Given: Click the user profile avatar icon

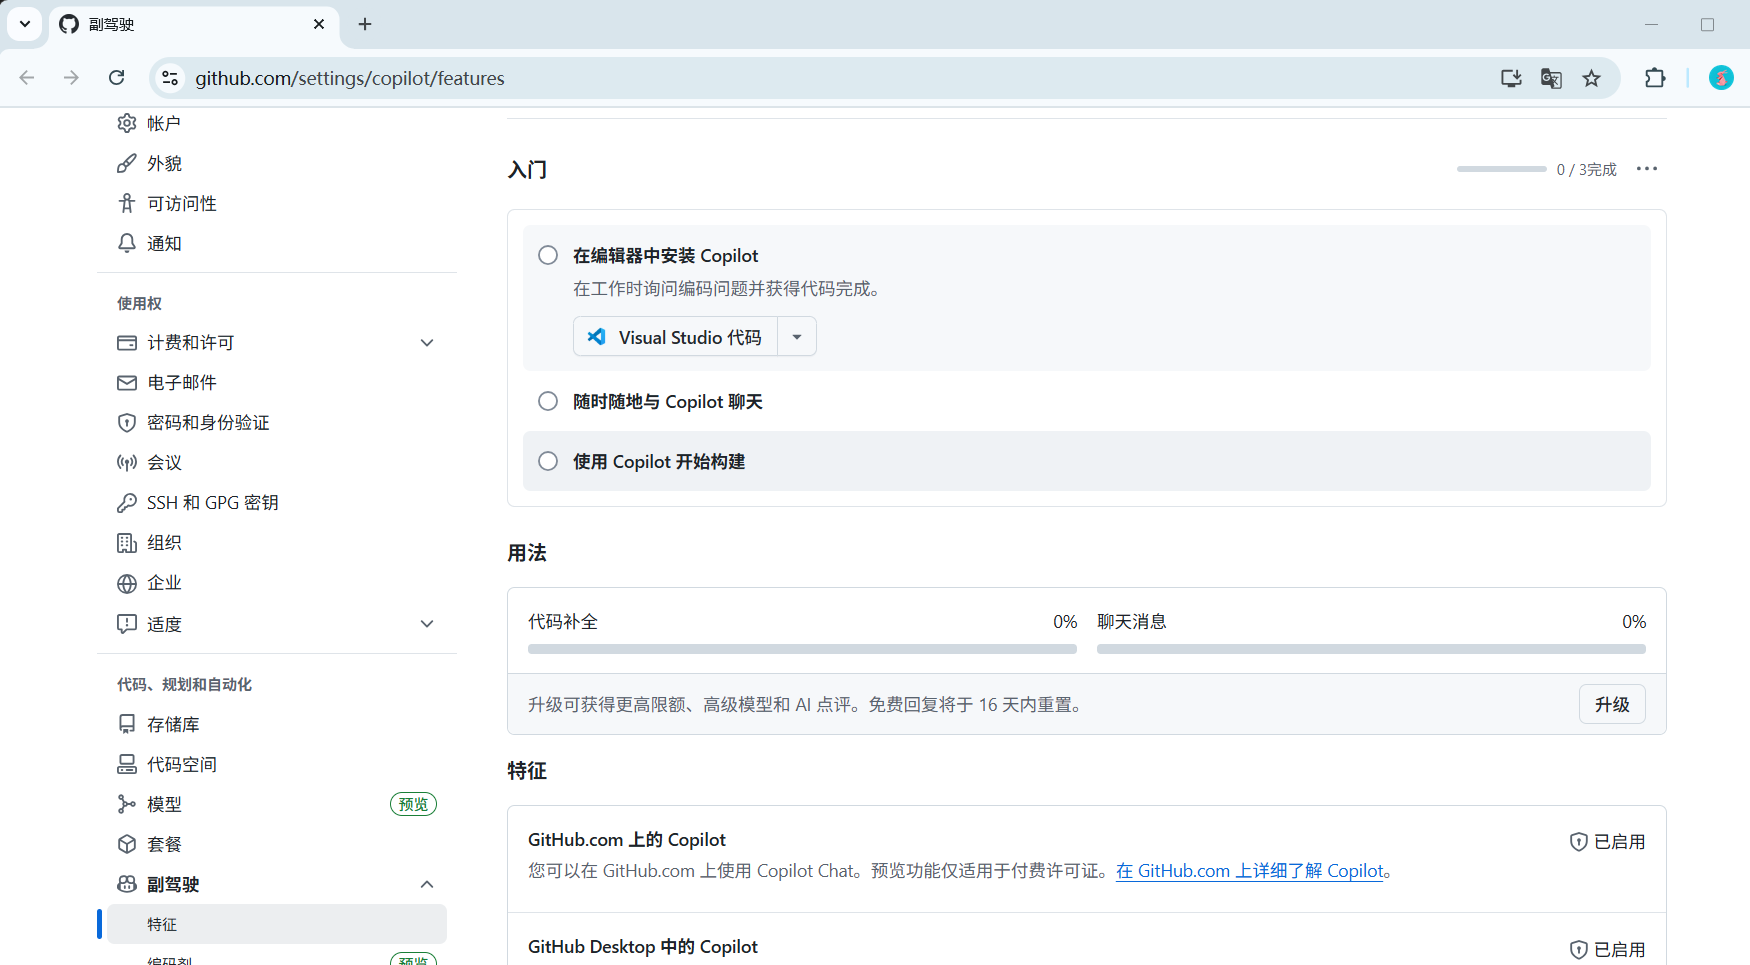Looking at the screenshot, I should pyautogui.click(x=1720, y=78).
